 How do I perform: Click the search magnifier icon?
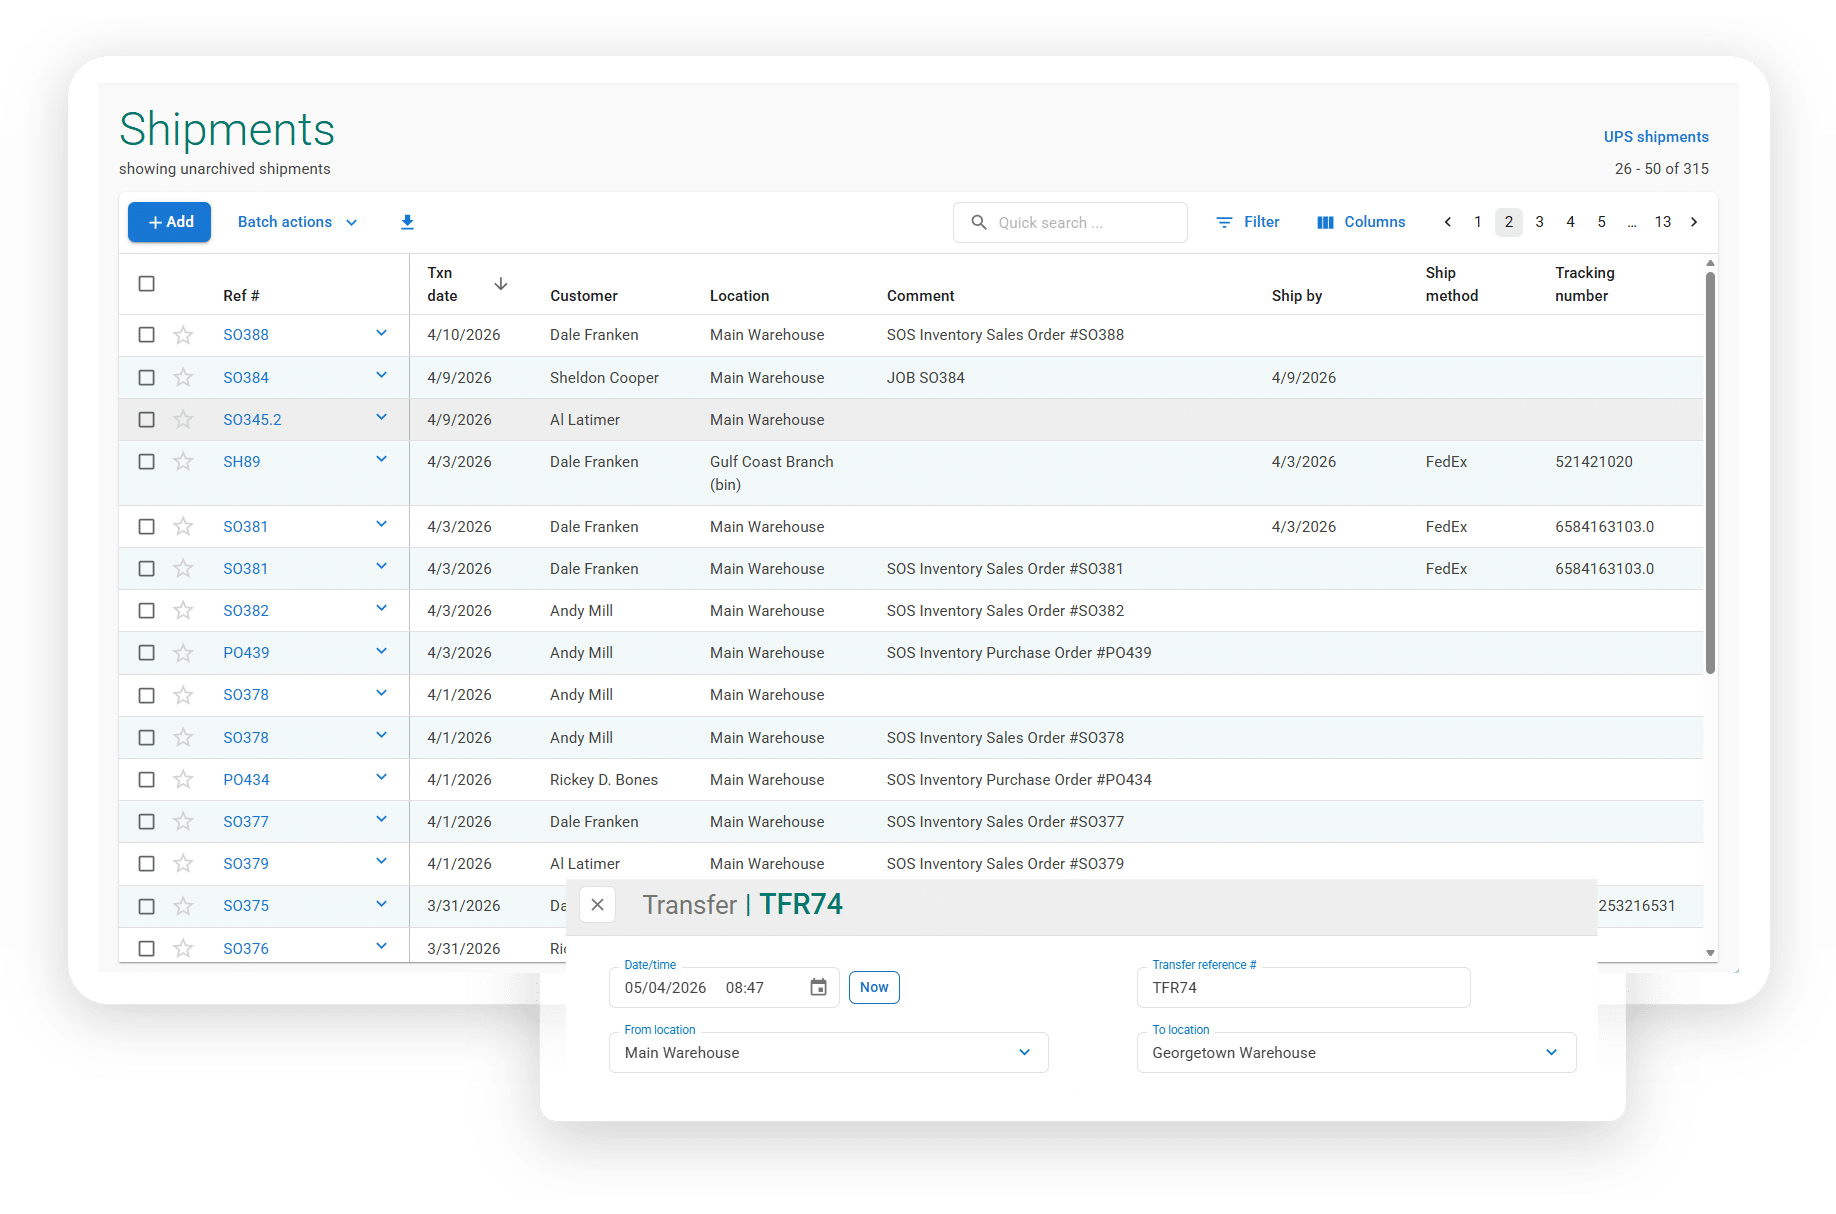[979, 222]
